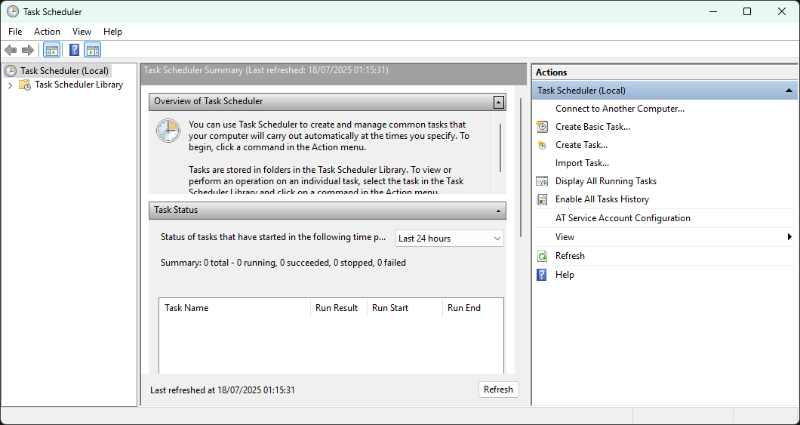Viewport: 800px width, 425px height.
Task: Click the Refresh button at bottom
Action: tap(498, 389)
